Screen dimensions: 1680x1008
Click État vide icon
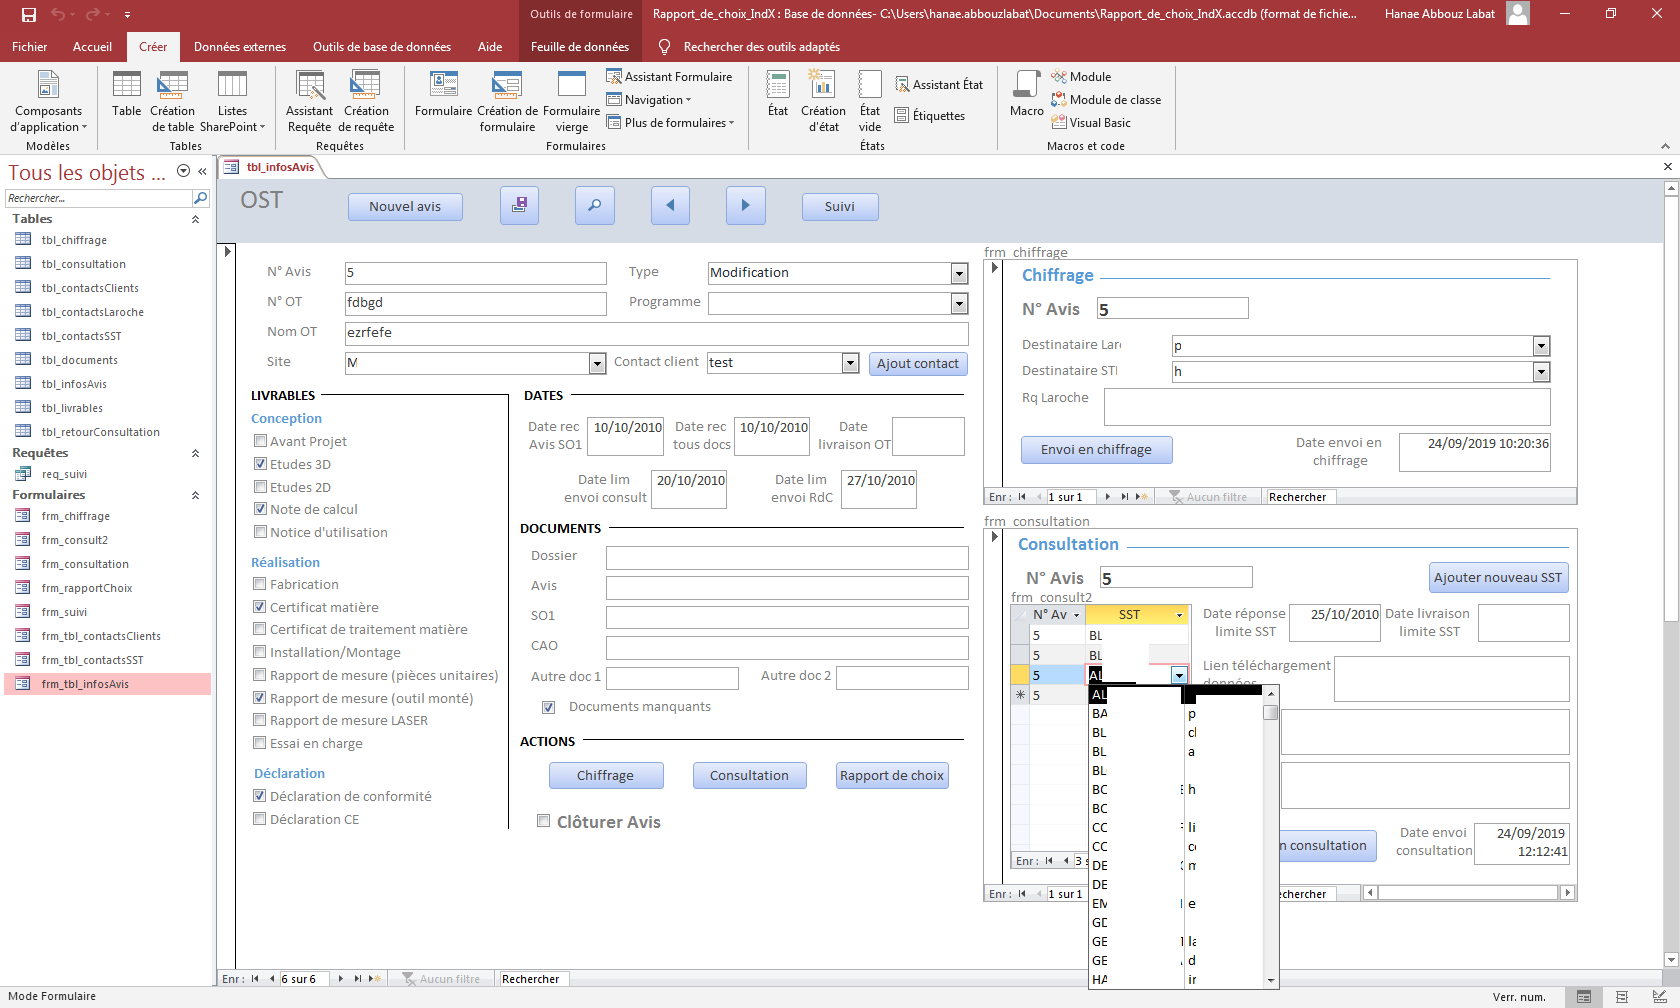pos(870,101)
